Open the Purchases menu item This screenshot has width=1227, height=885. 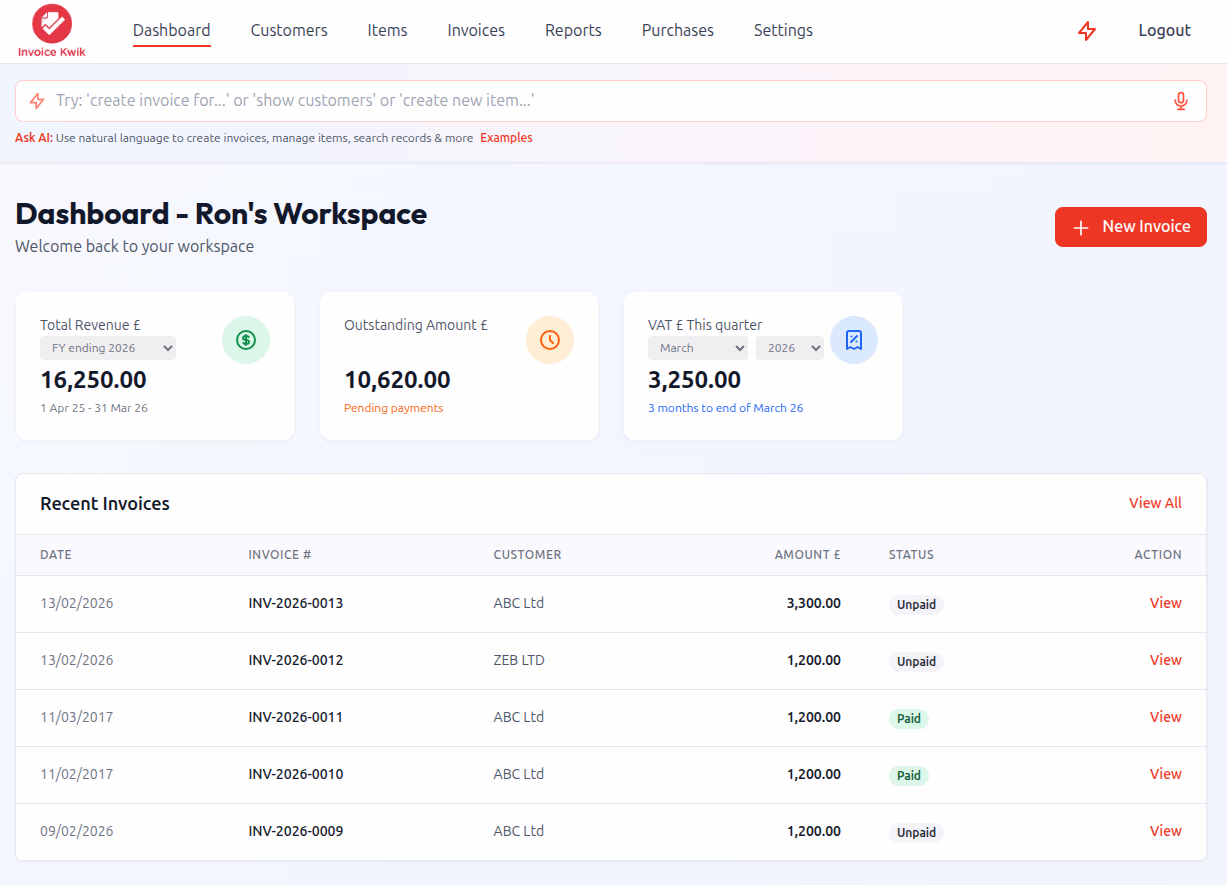[x=678, y=30]
